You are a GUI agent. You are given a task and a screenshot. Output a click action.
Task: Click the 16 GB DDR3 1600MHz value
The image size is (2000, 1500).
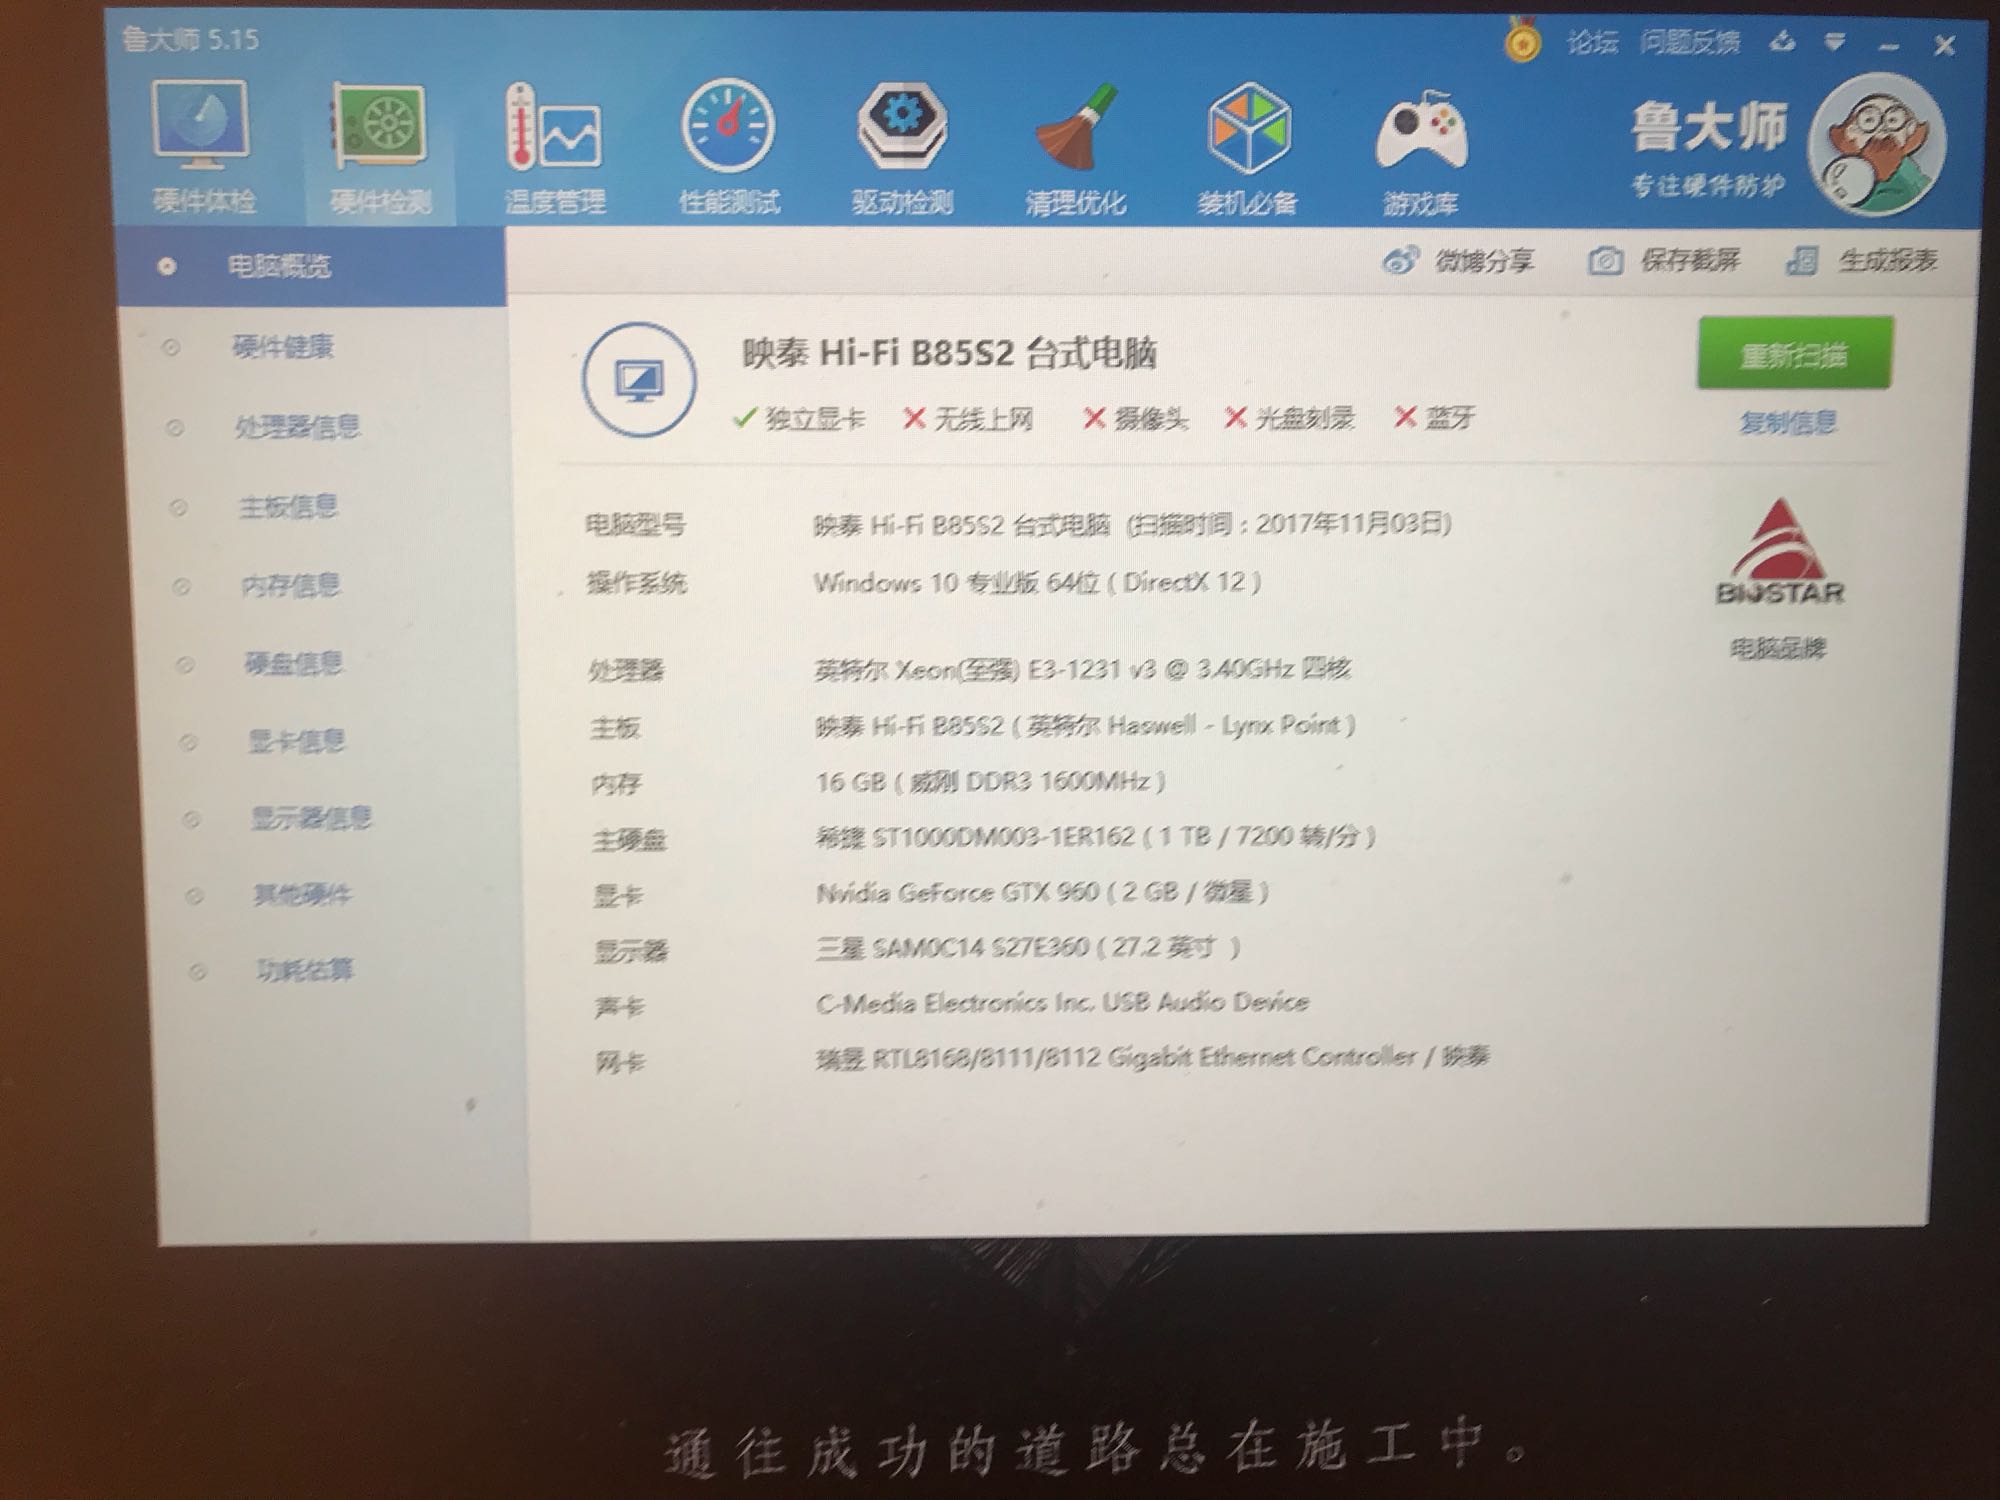click(x=991, y=781)
